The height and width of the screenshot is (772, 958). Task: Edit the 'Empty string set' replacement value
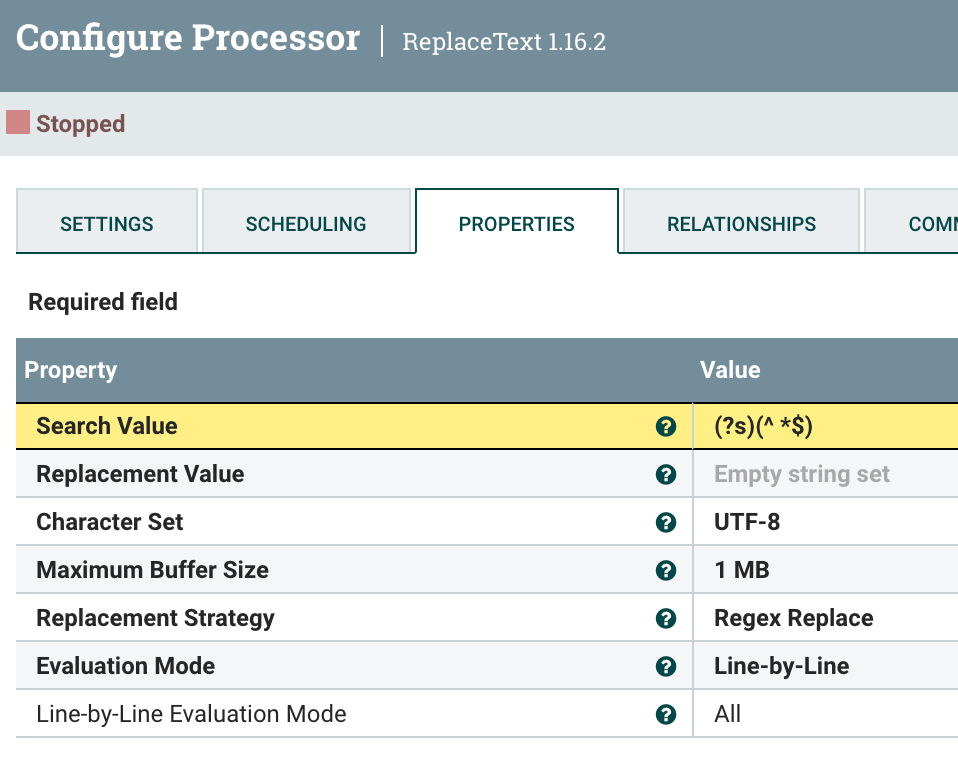pyautogui.click(x=825, y=475)
